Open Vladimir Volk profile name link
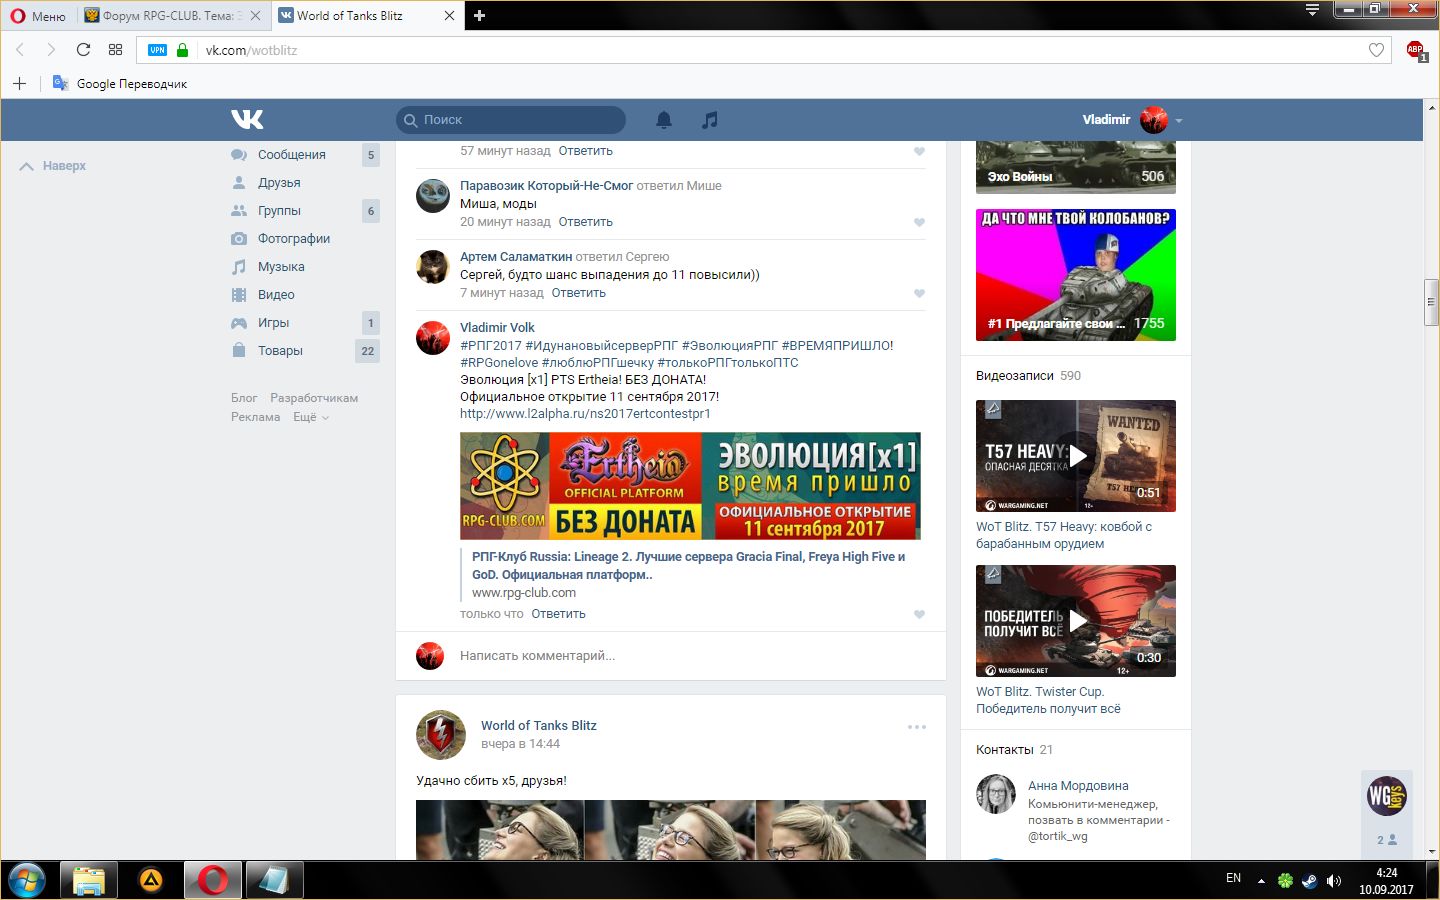This screenshot has height=900, width=1440. pyautogui.click(x=497, y=328)
